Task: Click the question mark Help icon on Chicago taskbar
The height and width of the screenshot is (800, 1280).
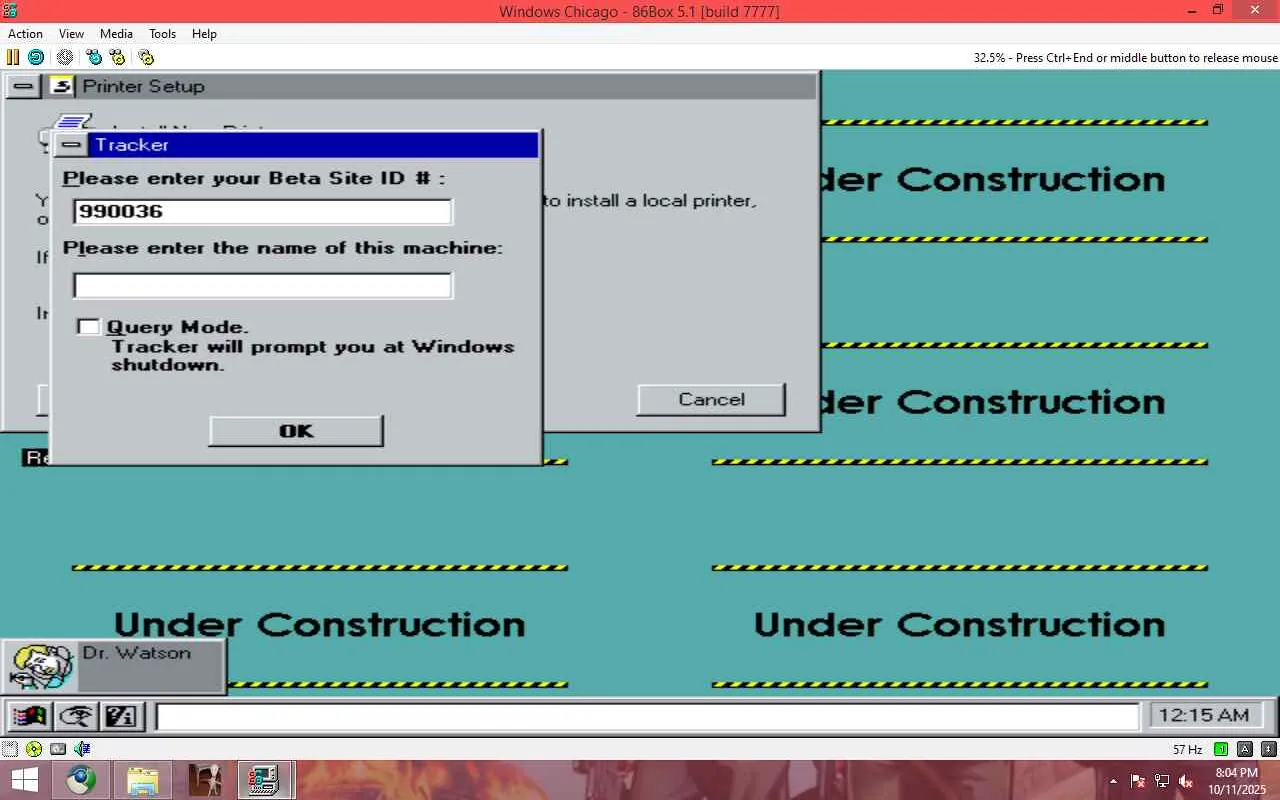Action: (123, 716)
